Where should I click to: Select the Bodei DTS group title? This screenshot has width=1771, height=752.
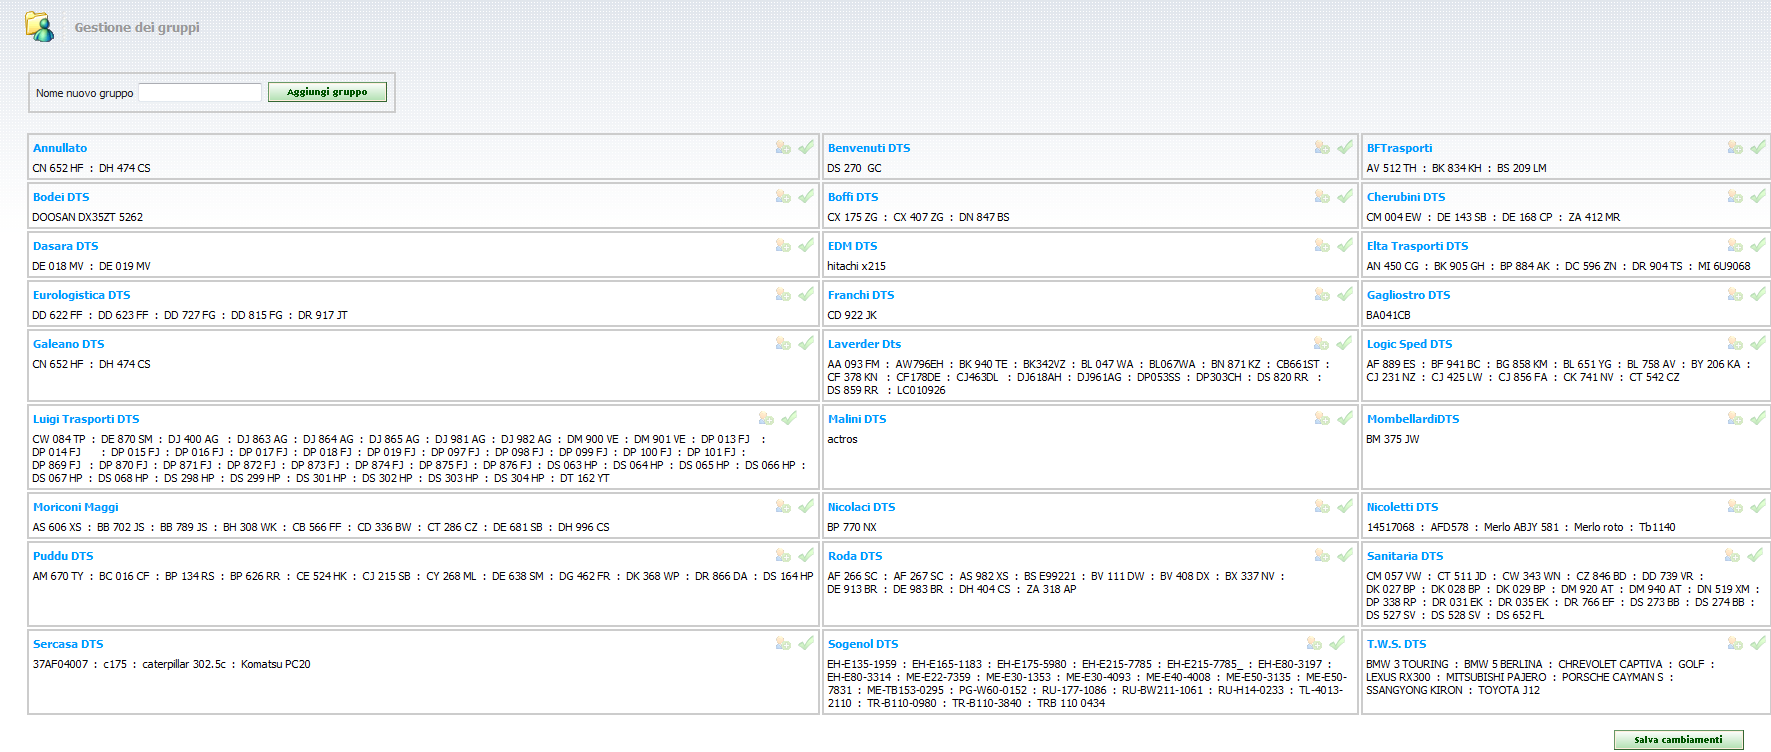tap(61, 197)
